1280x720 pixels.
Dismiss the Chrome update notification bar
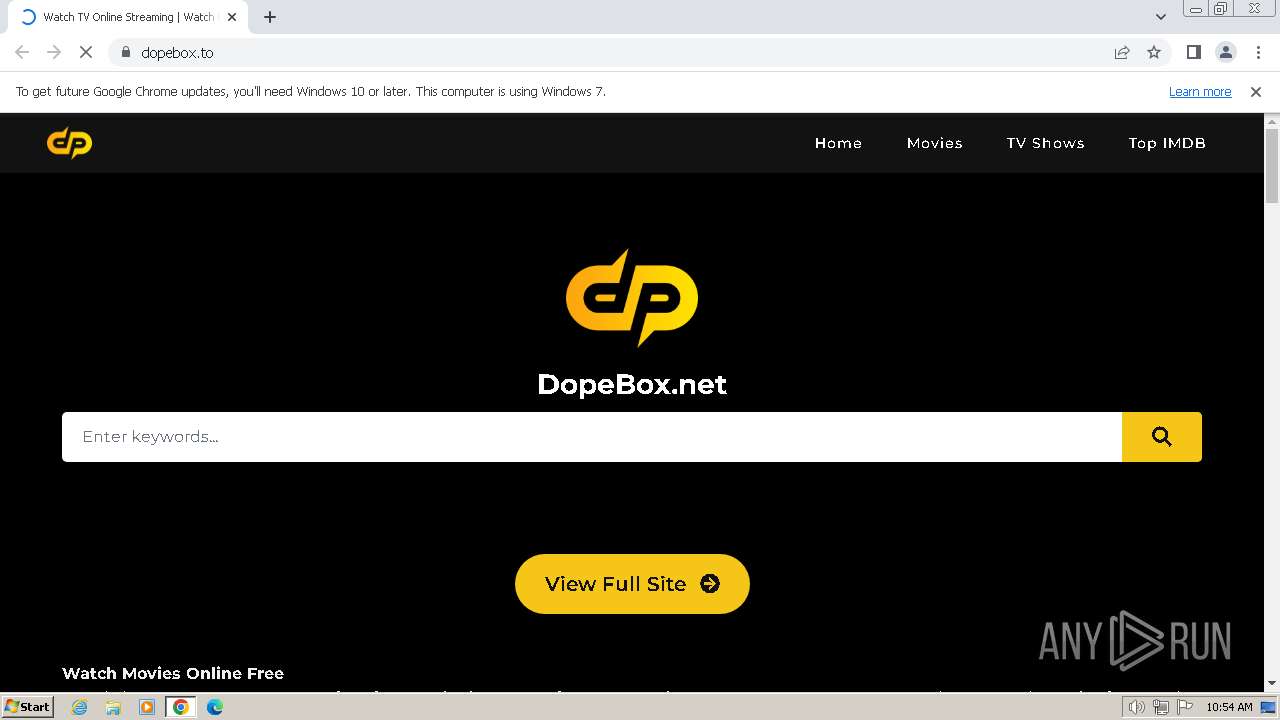(x=1256, y=91)
